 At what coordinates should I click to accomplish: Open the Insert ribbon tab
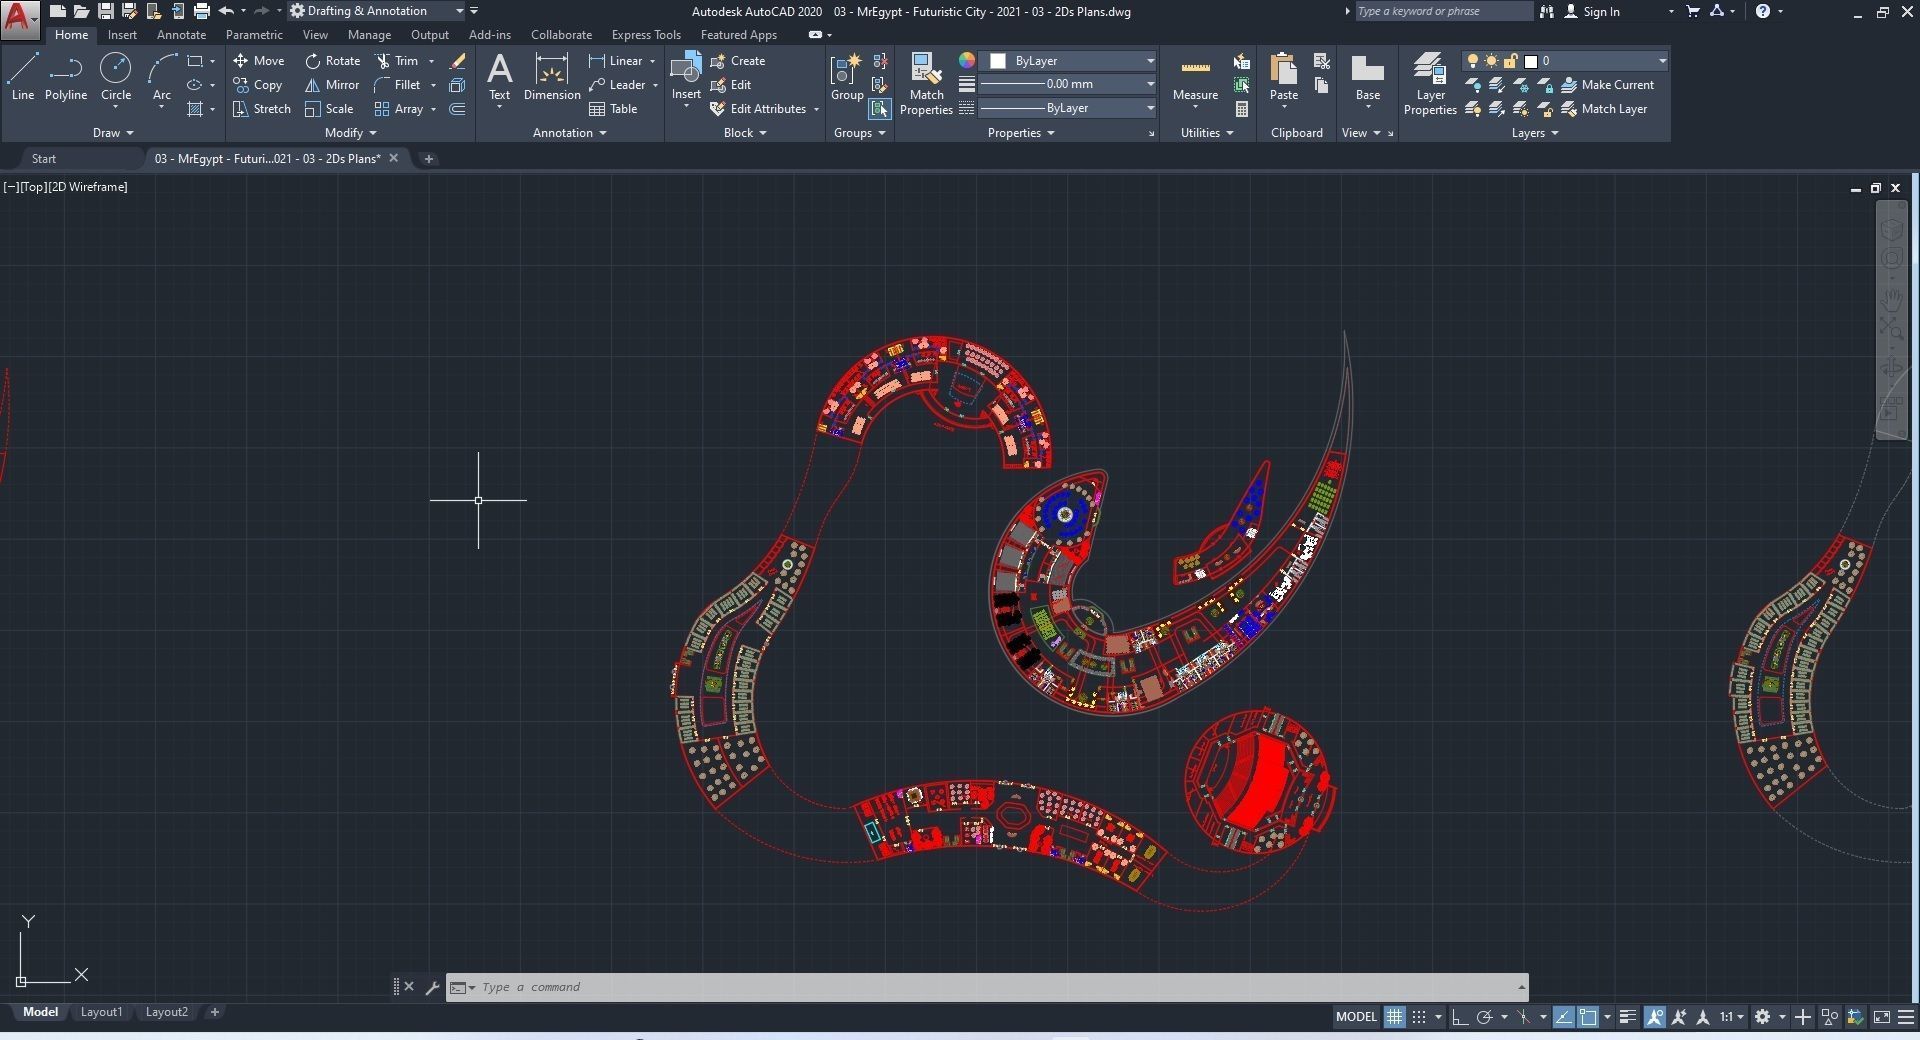pyautogui.click(x=122, y=35)
